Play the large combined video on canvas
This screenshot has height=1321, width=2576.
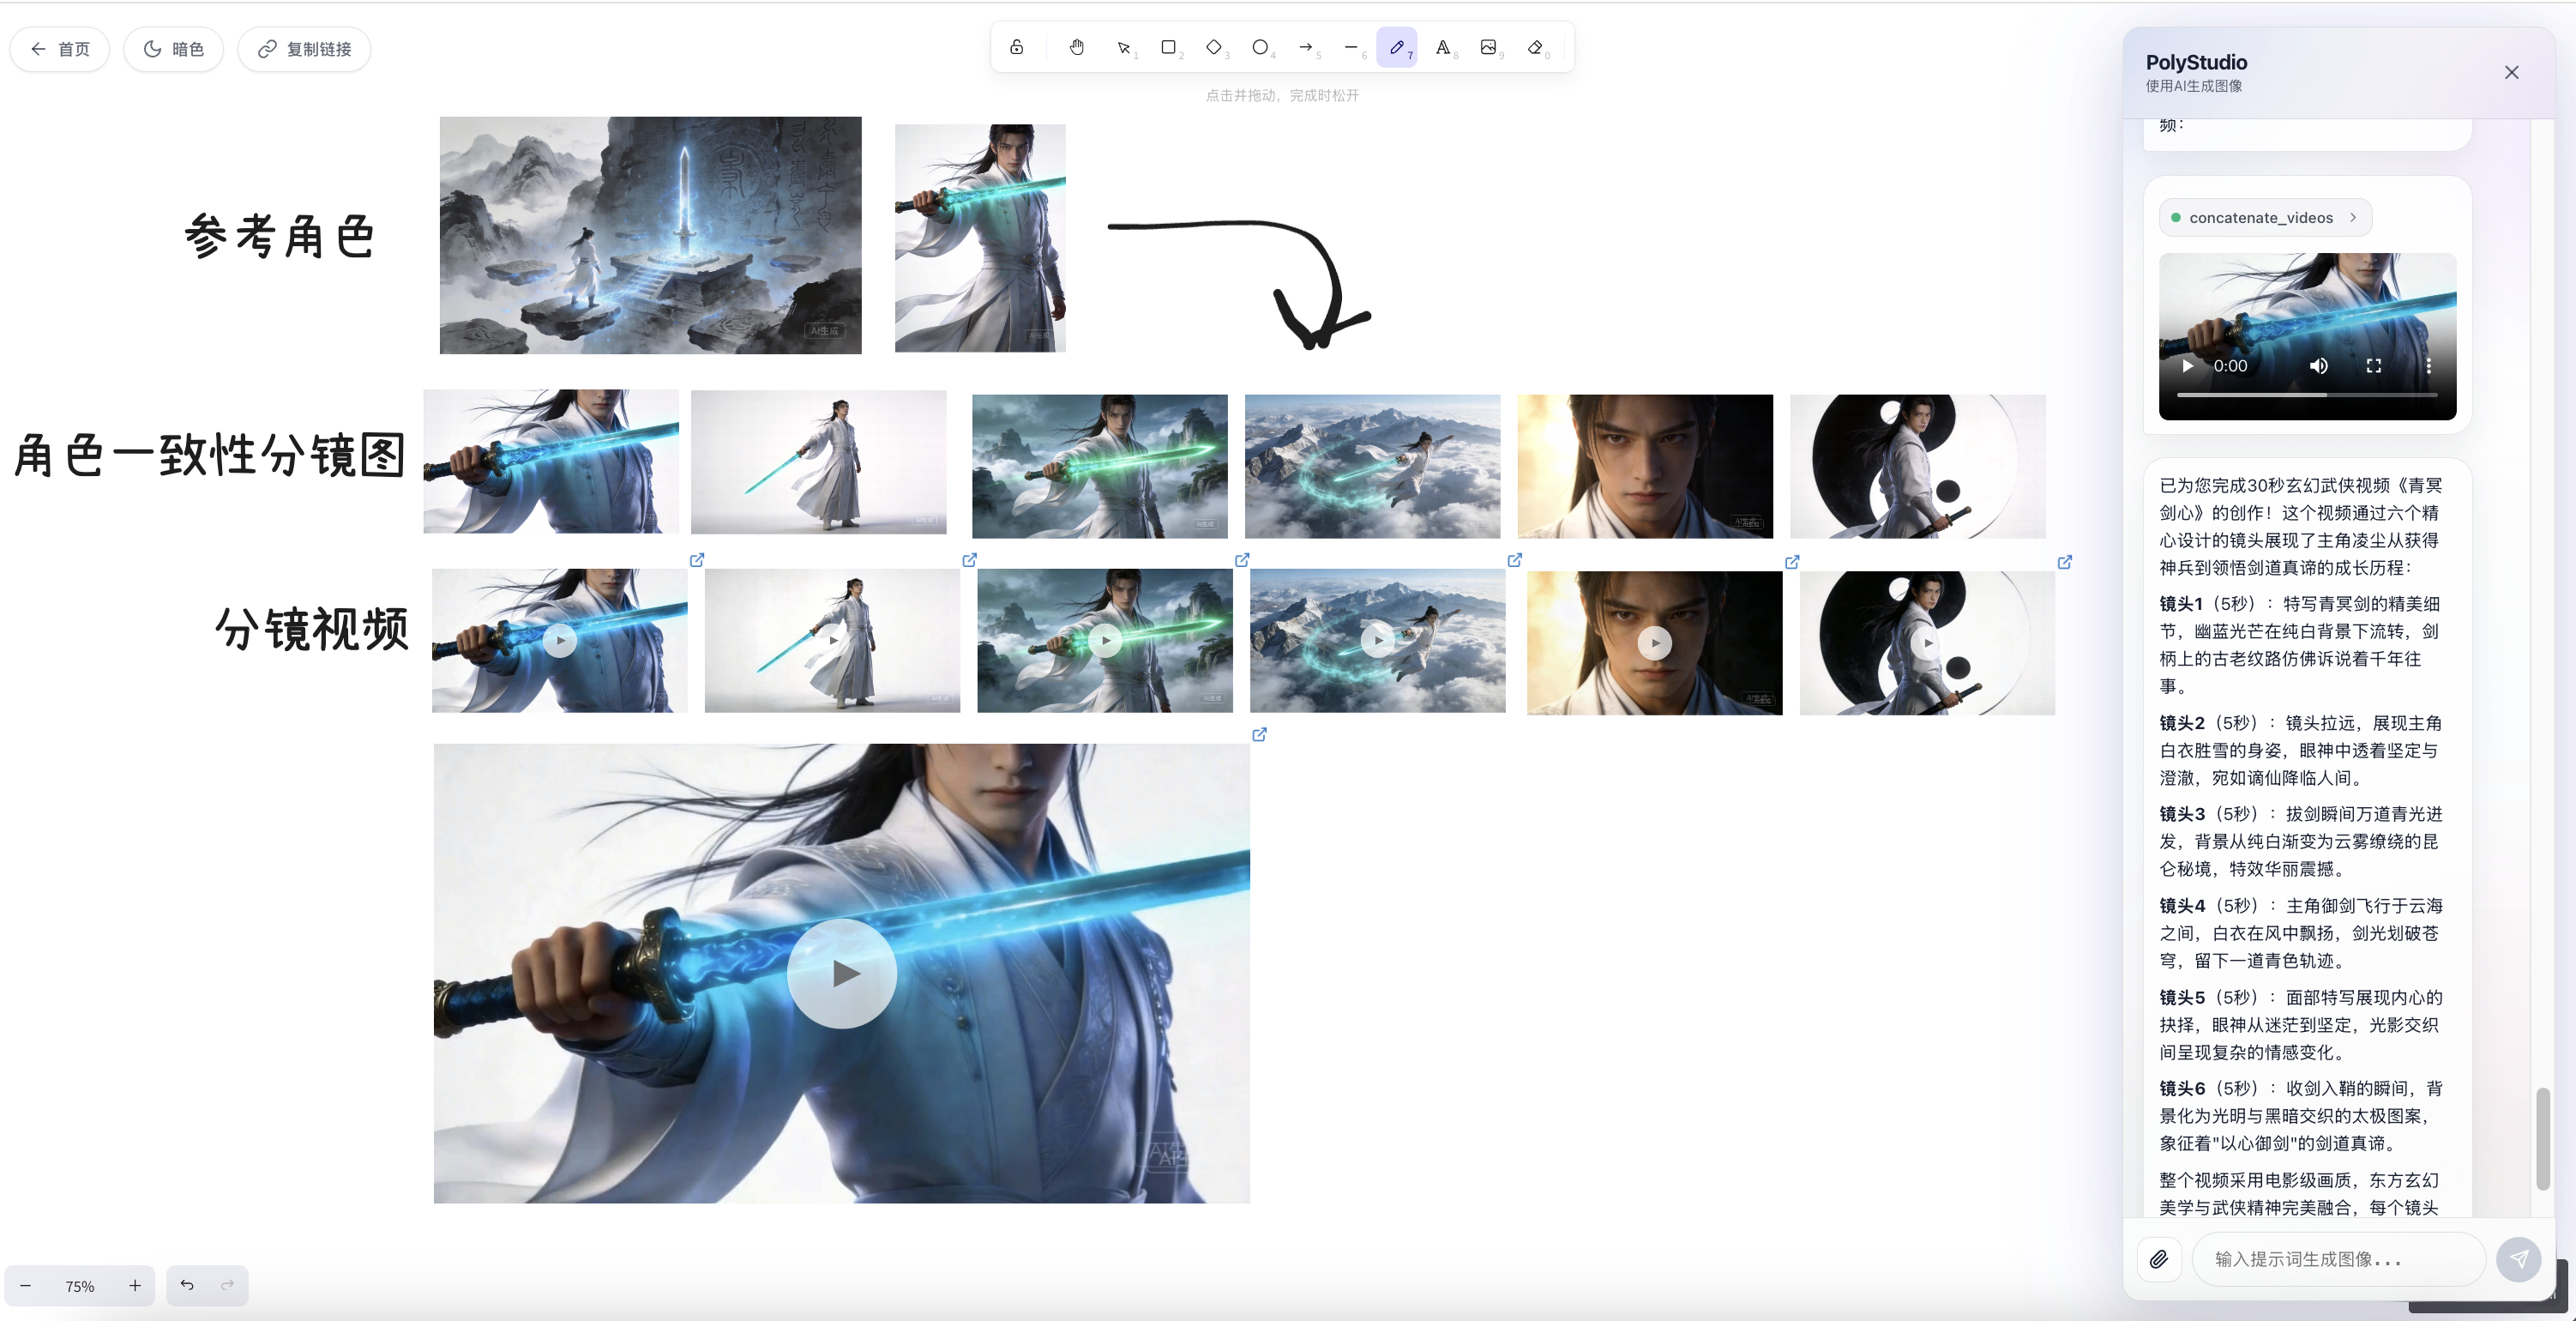pyautogui.click(x=842, y=973)
